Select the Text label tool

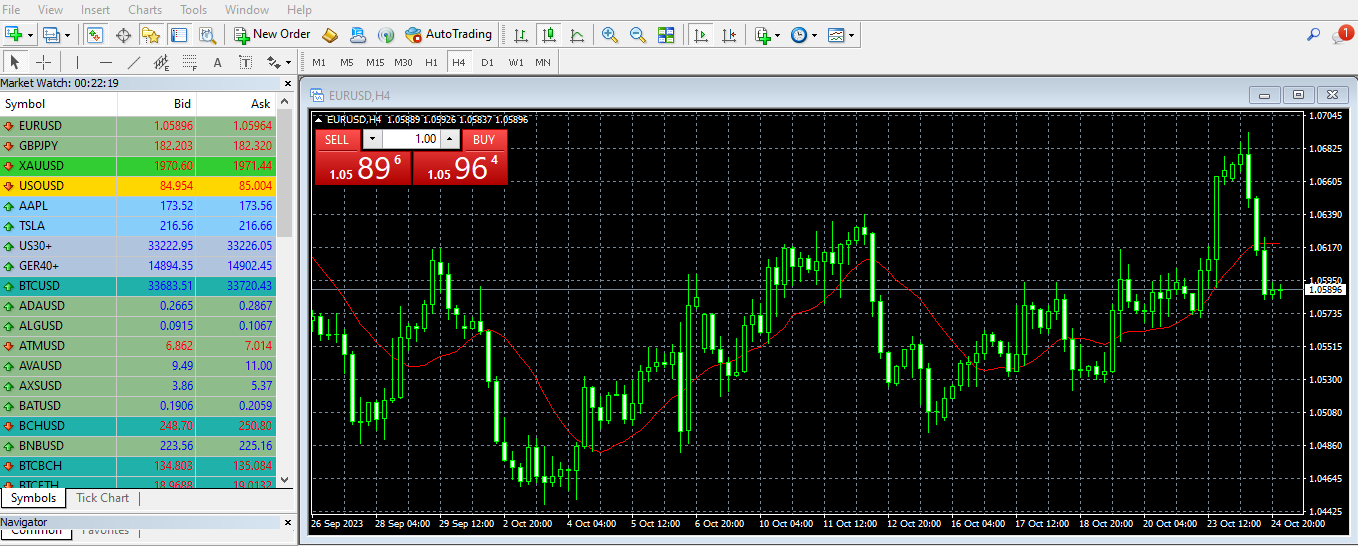(217, 62)
